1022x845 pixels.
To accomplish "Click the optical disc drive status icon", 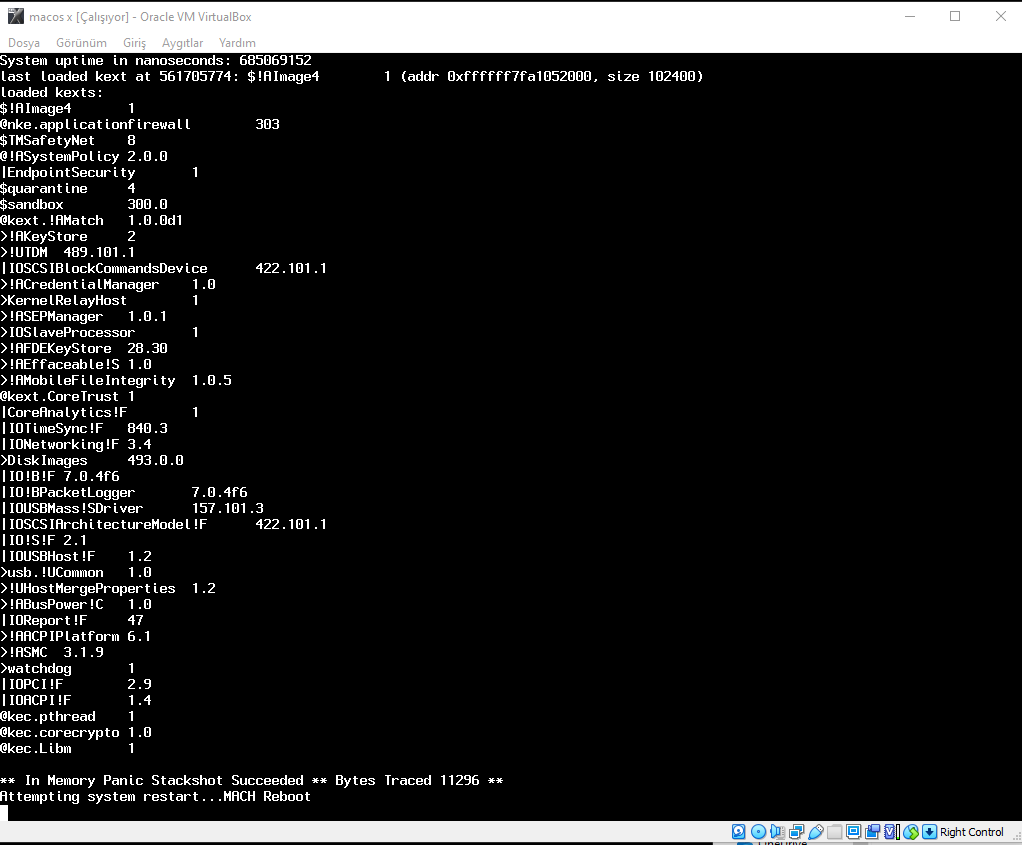I will point(758,832).
